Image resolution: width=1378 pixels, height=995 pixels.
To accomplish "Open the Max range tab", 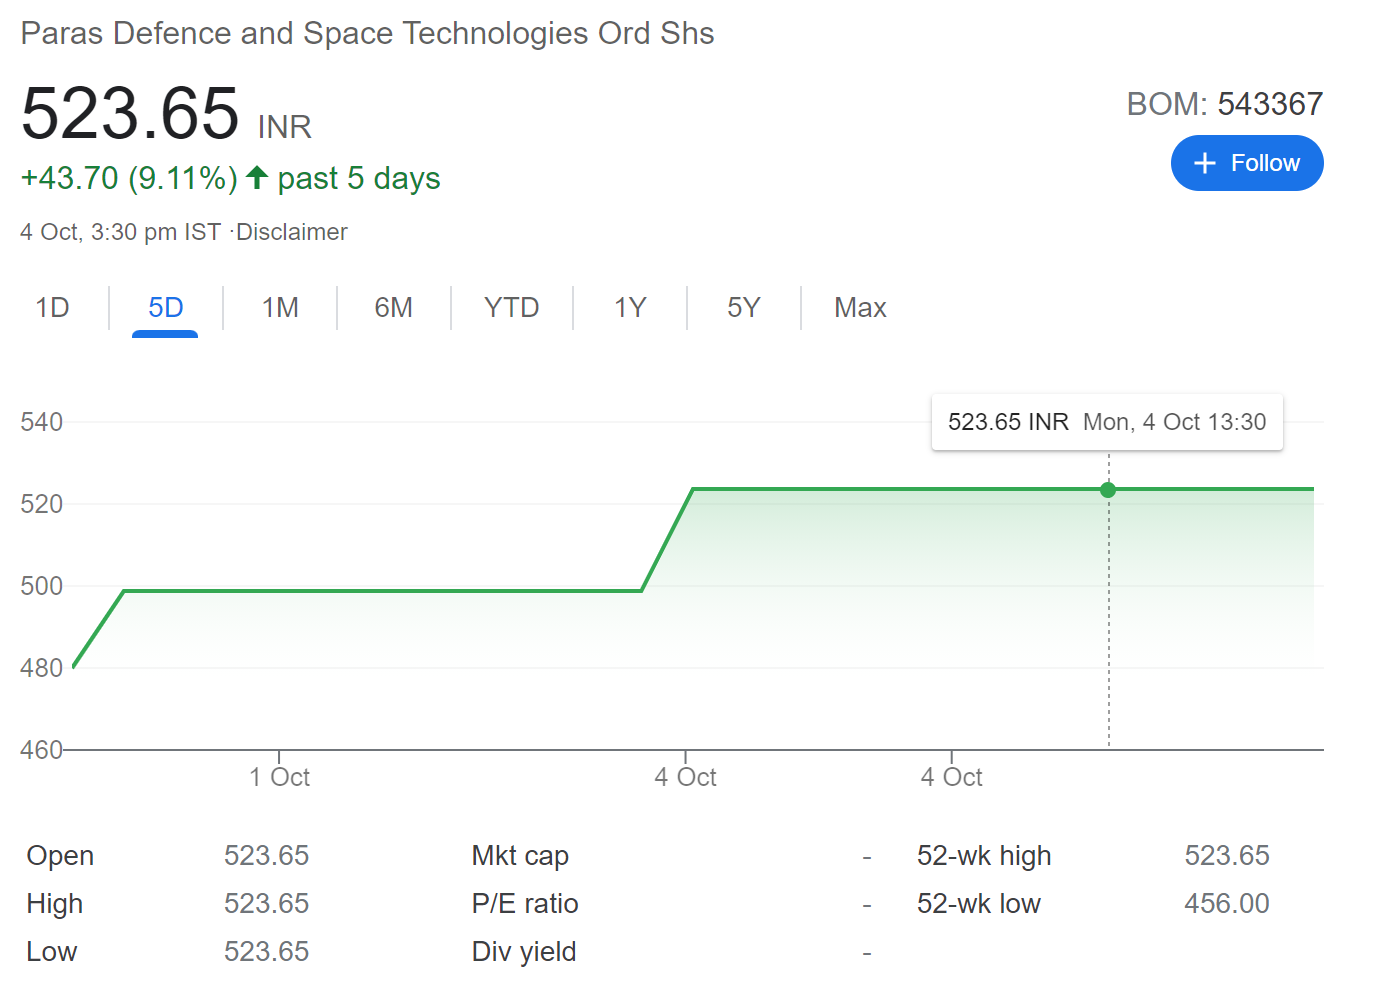I will pyautogui.click(x=860, y=307).
